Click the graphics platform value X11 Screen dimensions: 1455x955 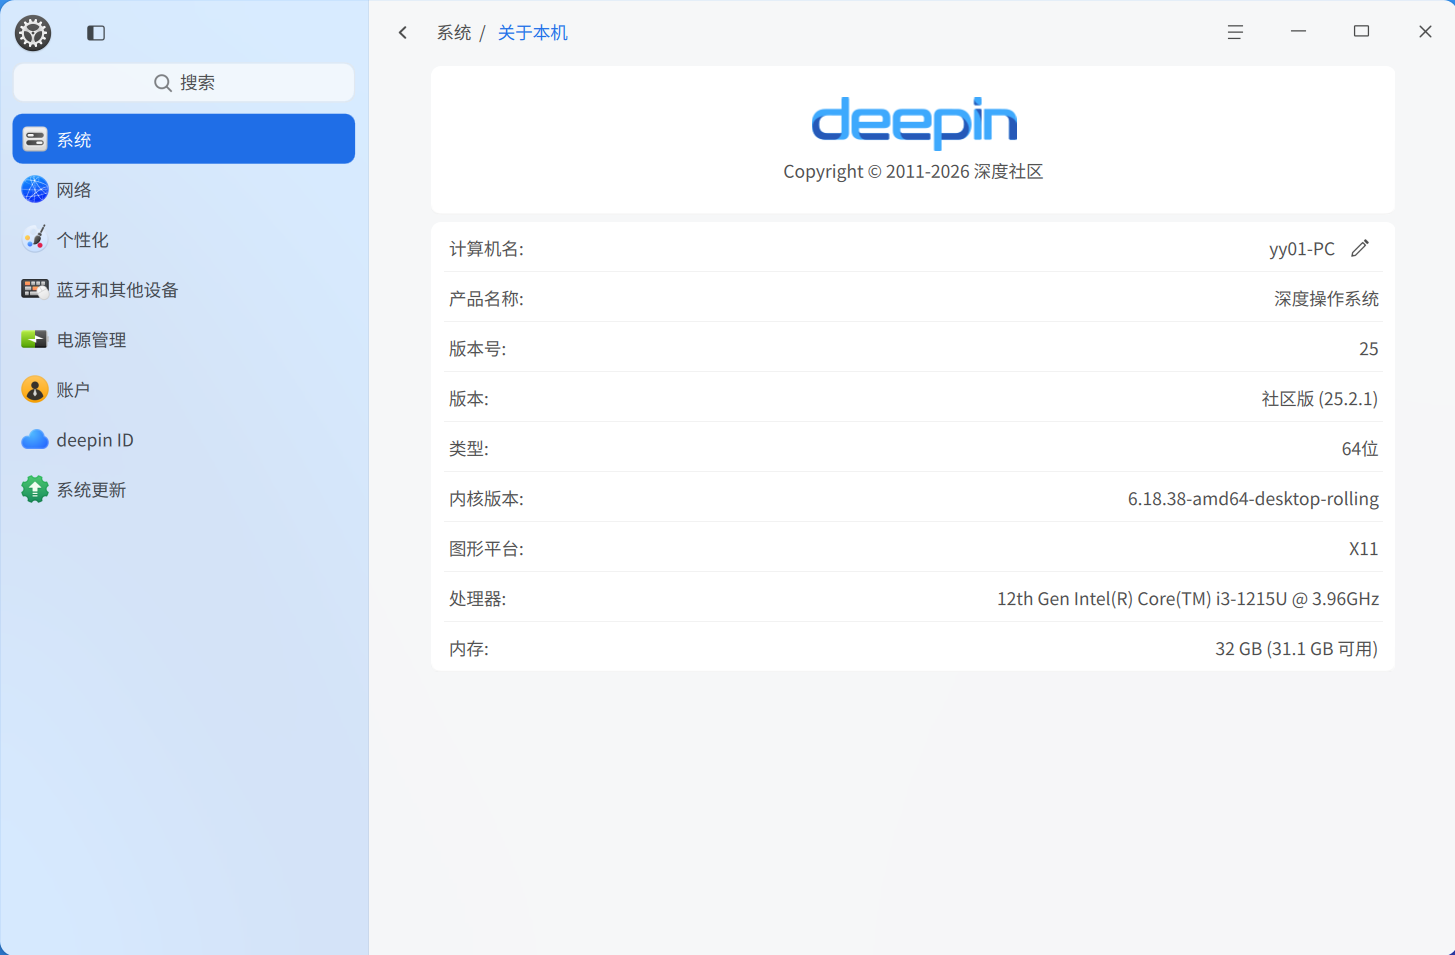click(1364, 549)
